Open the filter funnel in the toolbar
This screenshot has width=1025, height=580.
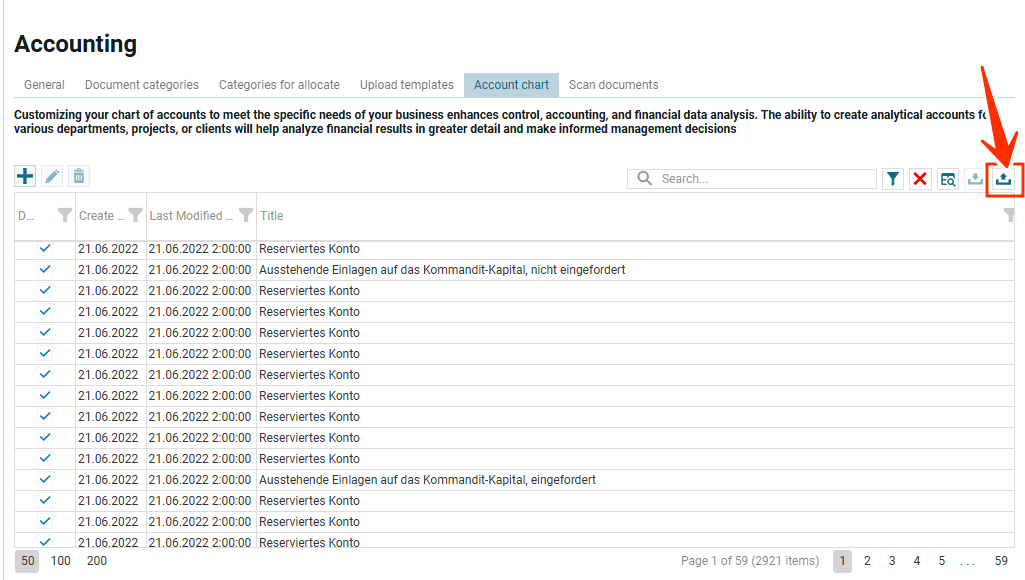tap(893, 179)
